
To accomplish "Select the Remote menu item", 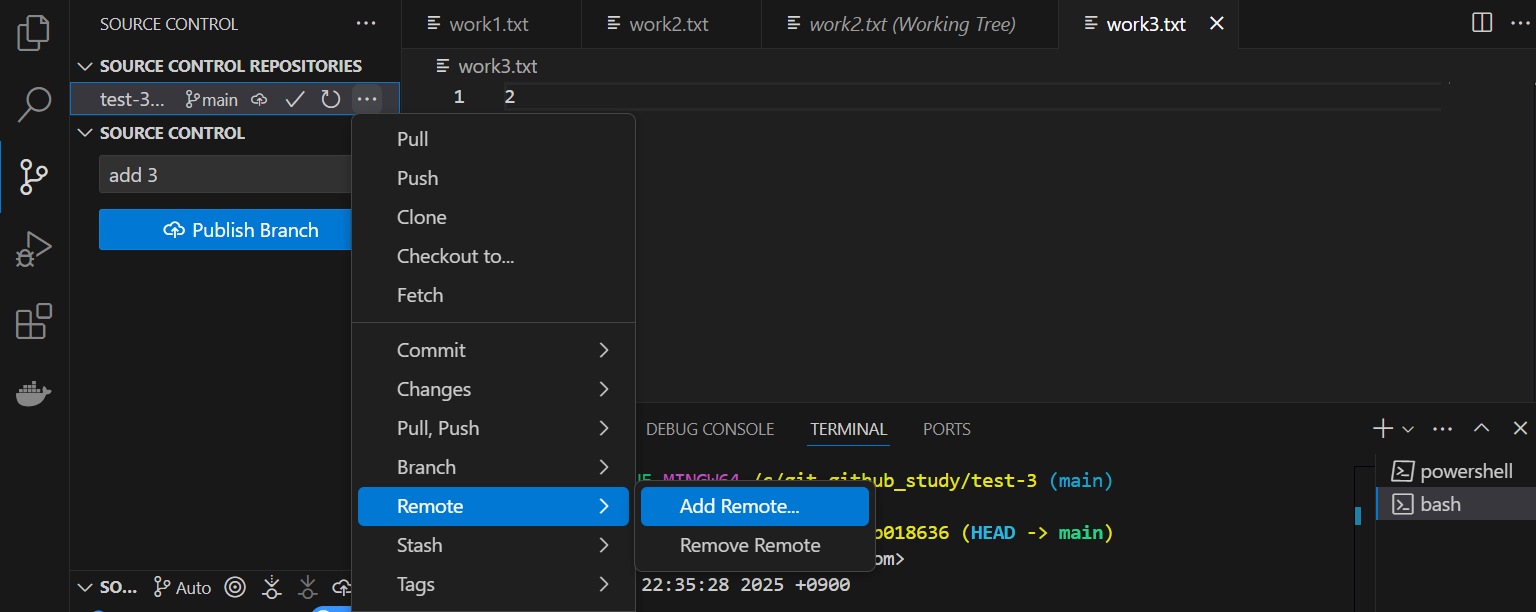I will [x=493, y=506].
